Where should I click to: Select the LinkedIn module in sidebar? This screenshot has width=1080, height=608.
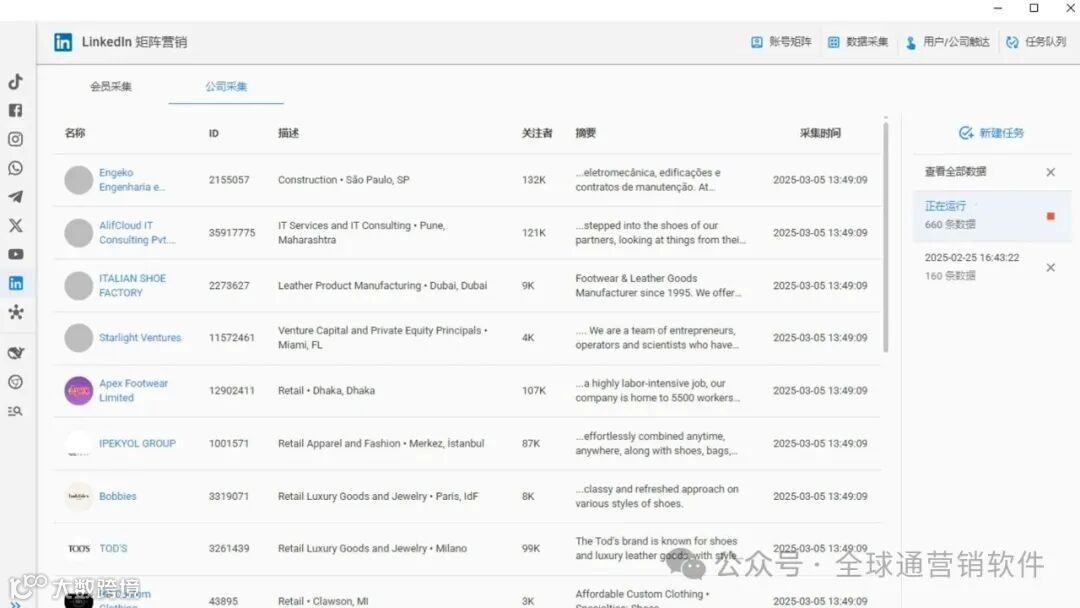15,283
